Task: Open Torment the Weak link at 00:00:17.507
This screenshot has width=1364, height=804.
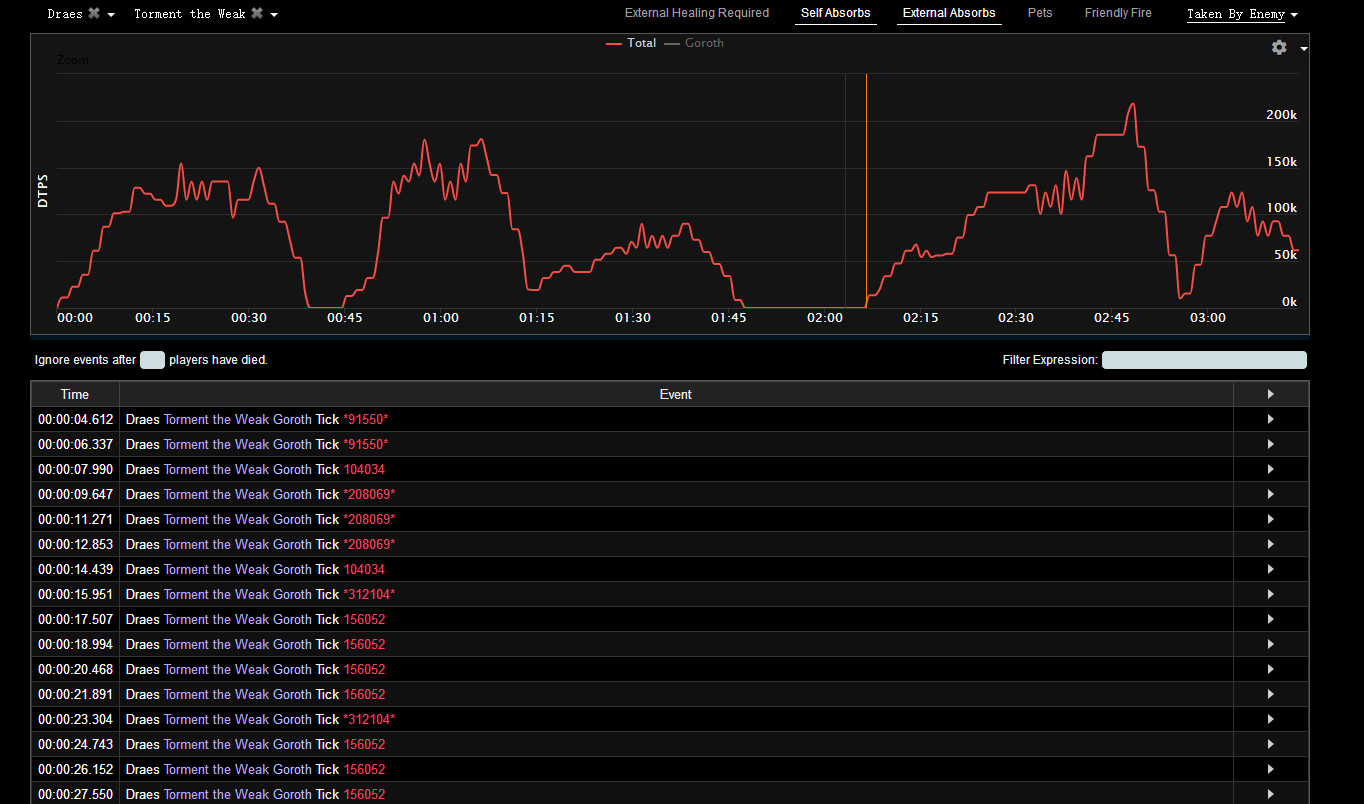Action: [x=216, y=619]
